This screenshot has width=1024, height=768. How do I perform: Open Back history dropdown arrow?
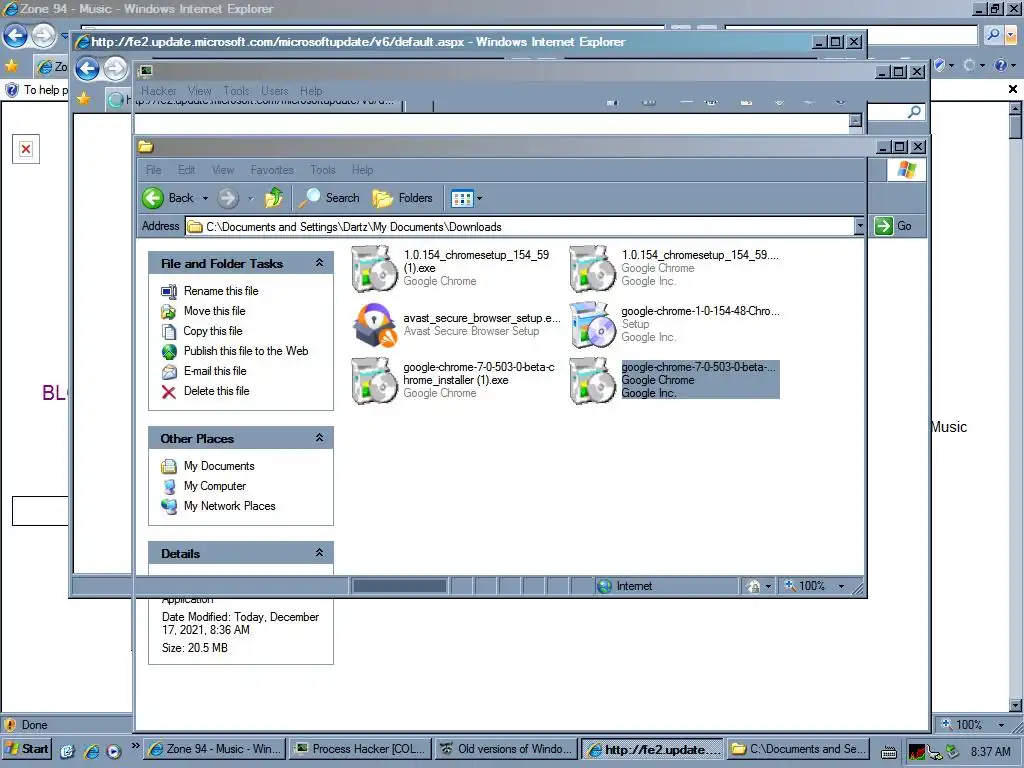[x=205, y=198]
